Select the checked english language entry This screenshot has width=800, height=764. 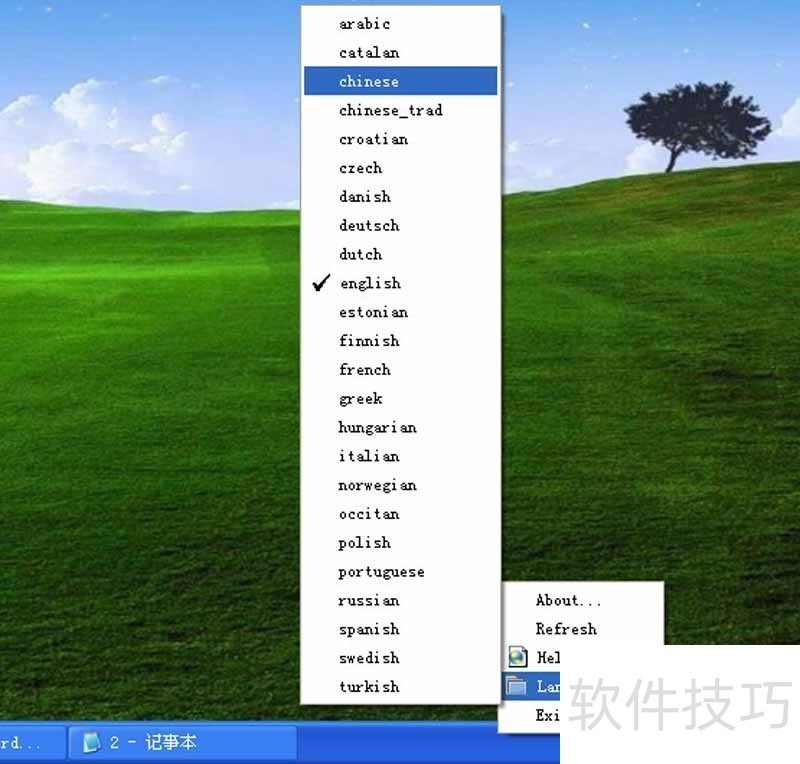tap(401, 283)
